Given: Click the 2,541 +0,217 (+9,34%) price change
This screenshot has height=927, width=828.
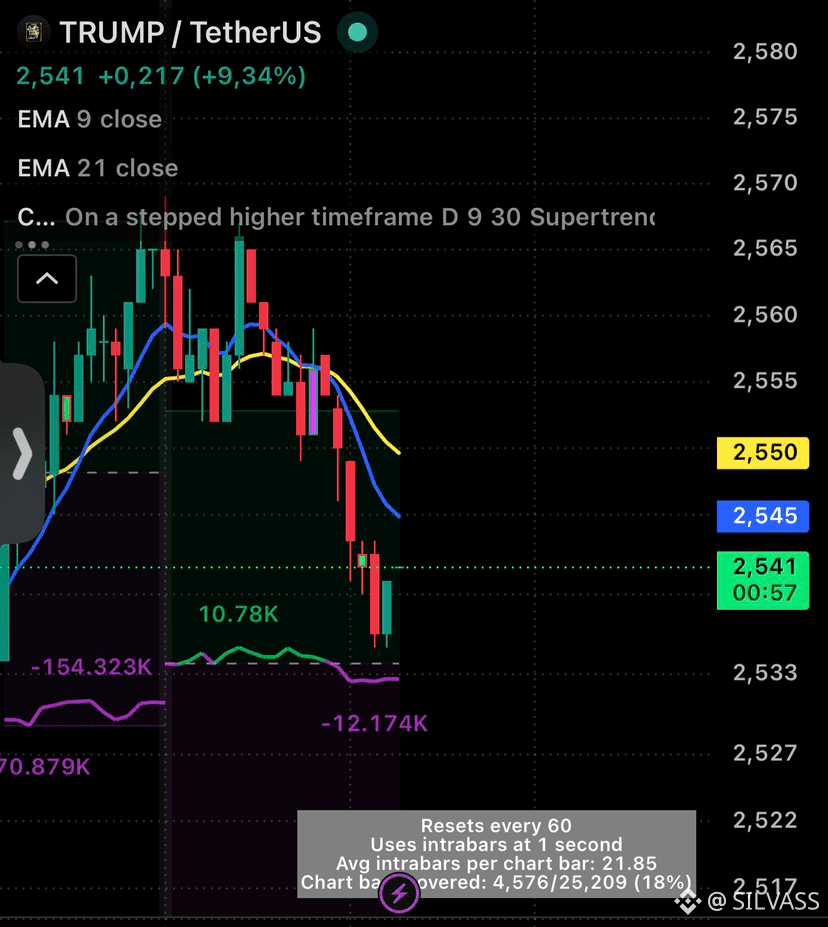Looking at the screenshot, I should coord(161,76).
